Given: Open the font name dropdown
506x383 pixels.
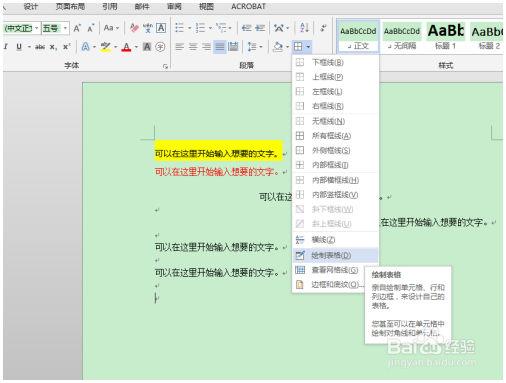Looking at the screenshot, I should (x=37, y=28).
